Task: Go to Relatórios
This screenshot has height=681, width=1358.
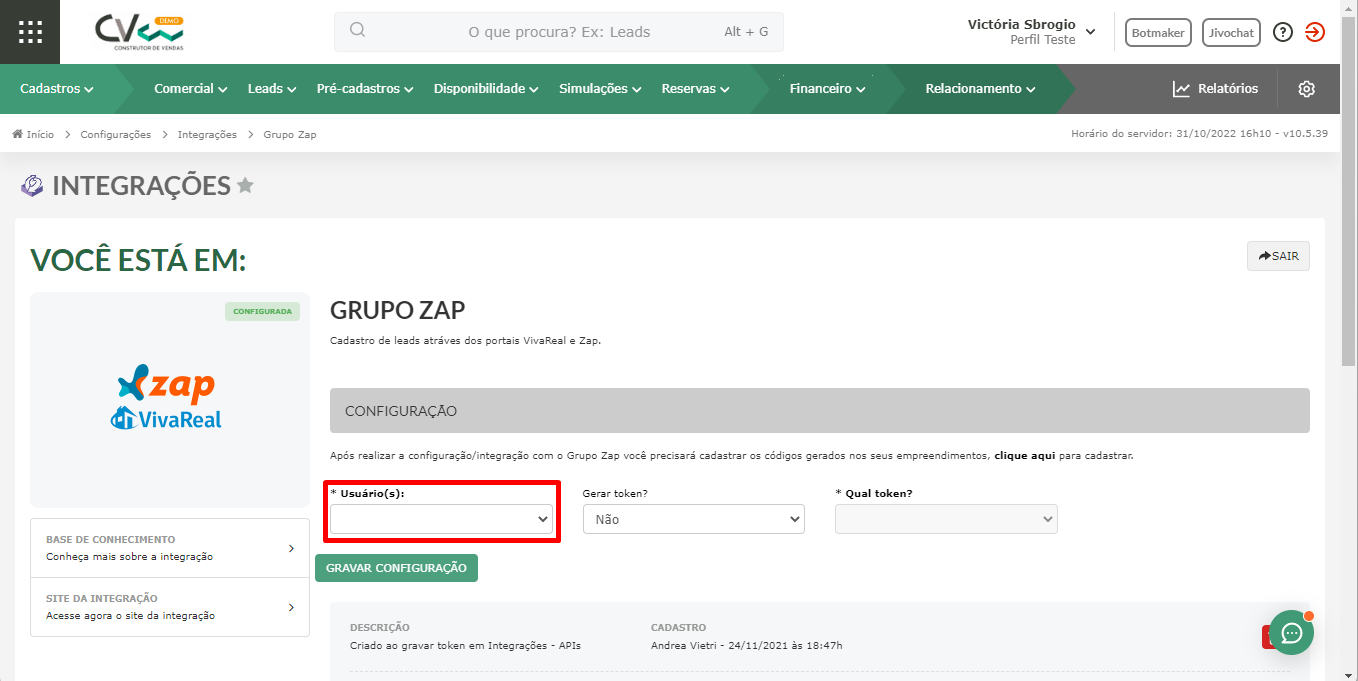Action: pos(1216,89)
